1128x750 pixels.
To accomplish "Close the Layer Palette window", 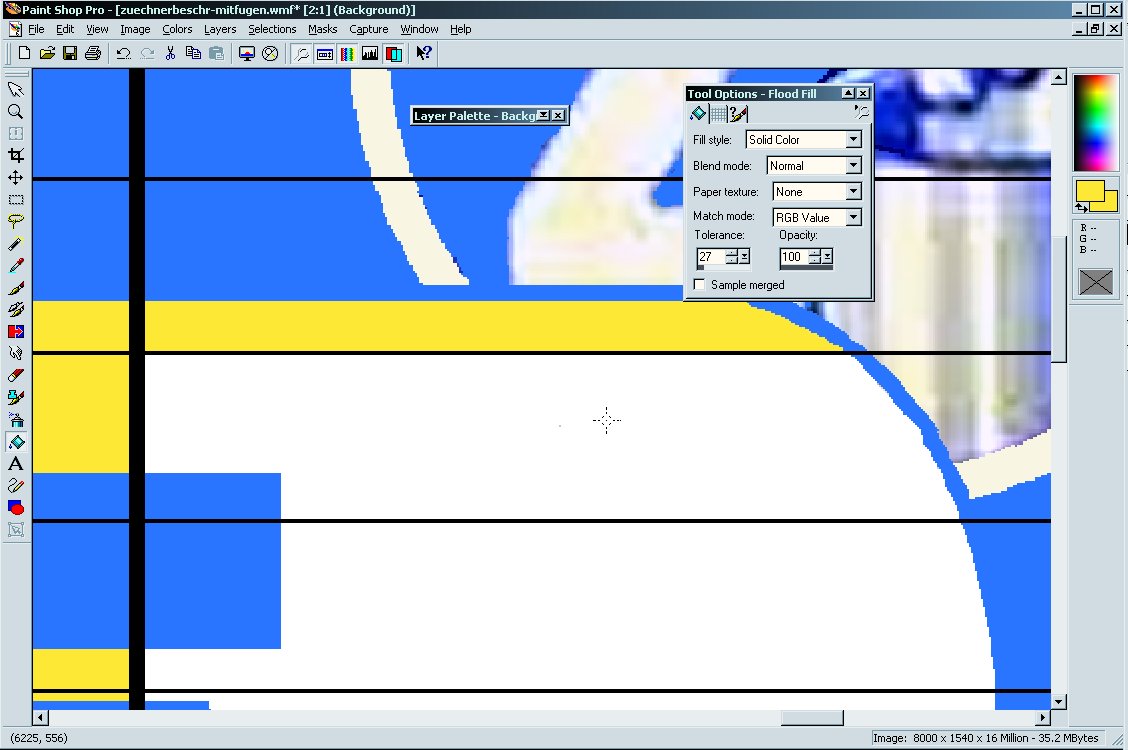I will pyautogui.click(x=558, y=116).
